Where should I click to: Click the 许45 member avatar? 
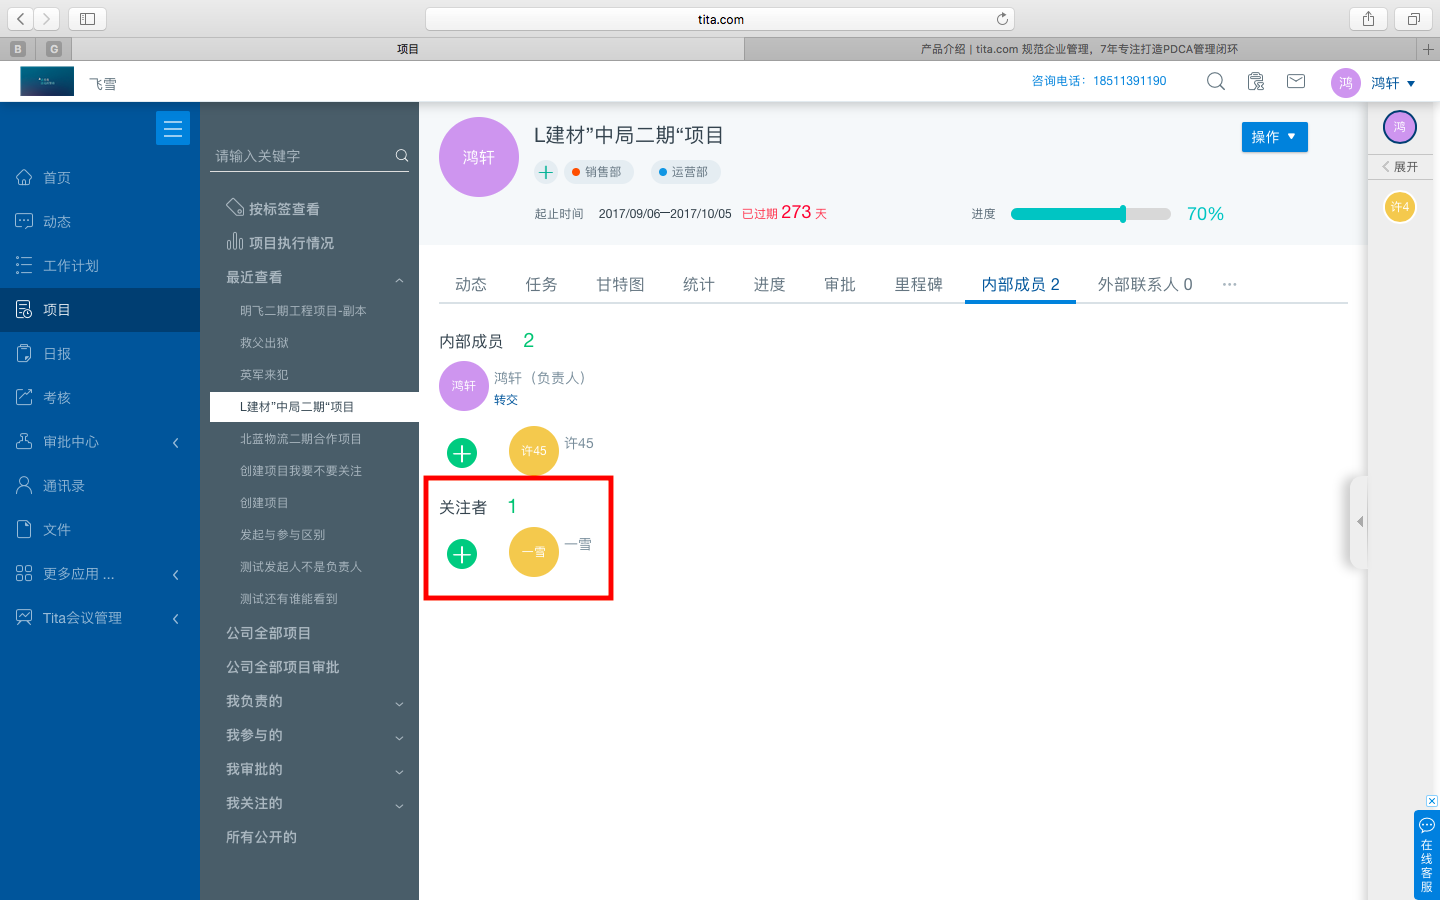[x=534, y=451]
